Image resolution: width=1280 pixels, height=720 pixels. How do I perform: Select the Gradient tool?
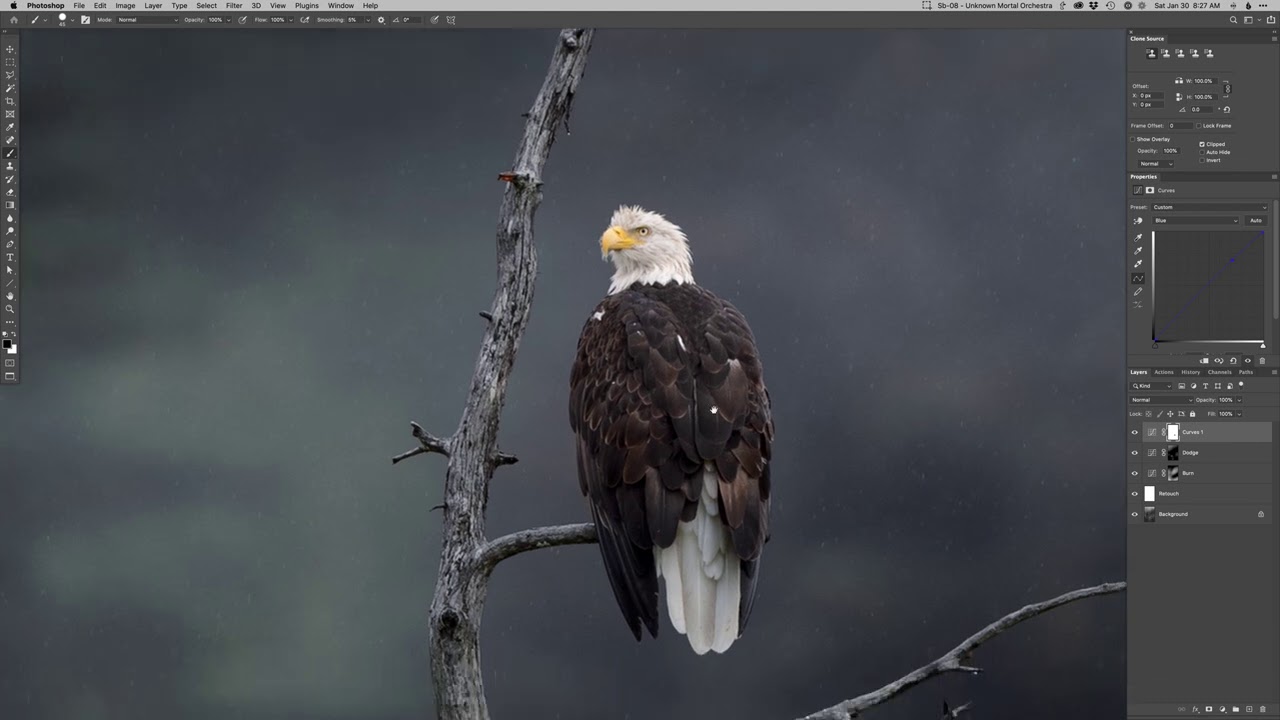tap(10, 205)
